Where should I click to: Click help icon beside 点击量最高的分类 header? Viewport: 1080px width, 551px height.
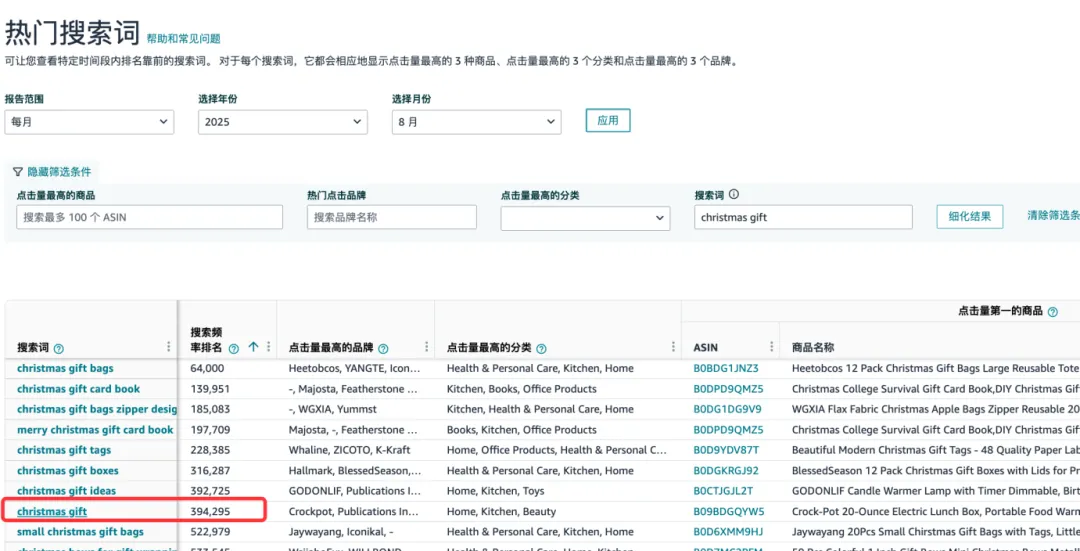(541, 349)
